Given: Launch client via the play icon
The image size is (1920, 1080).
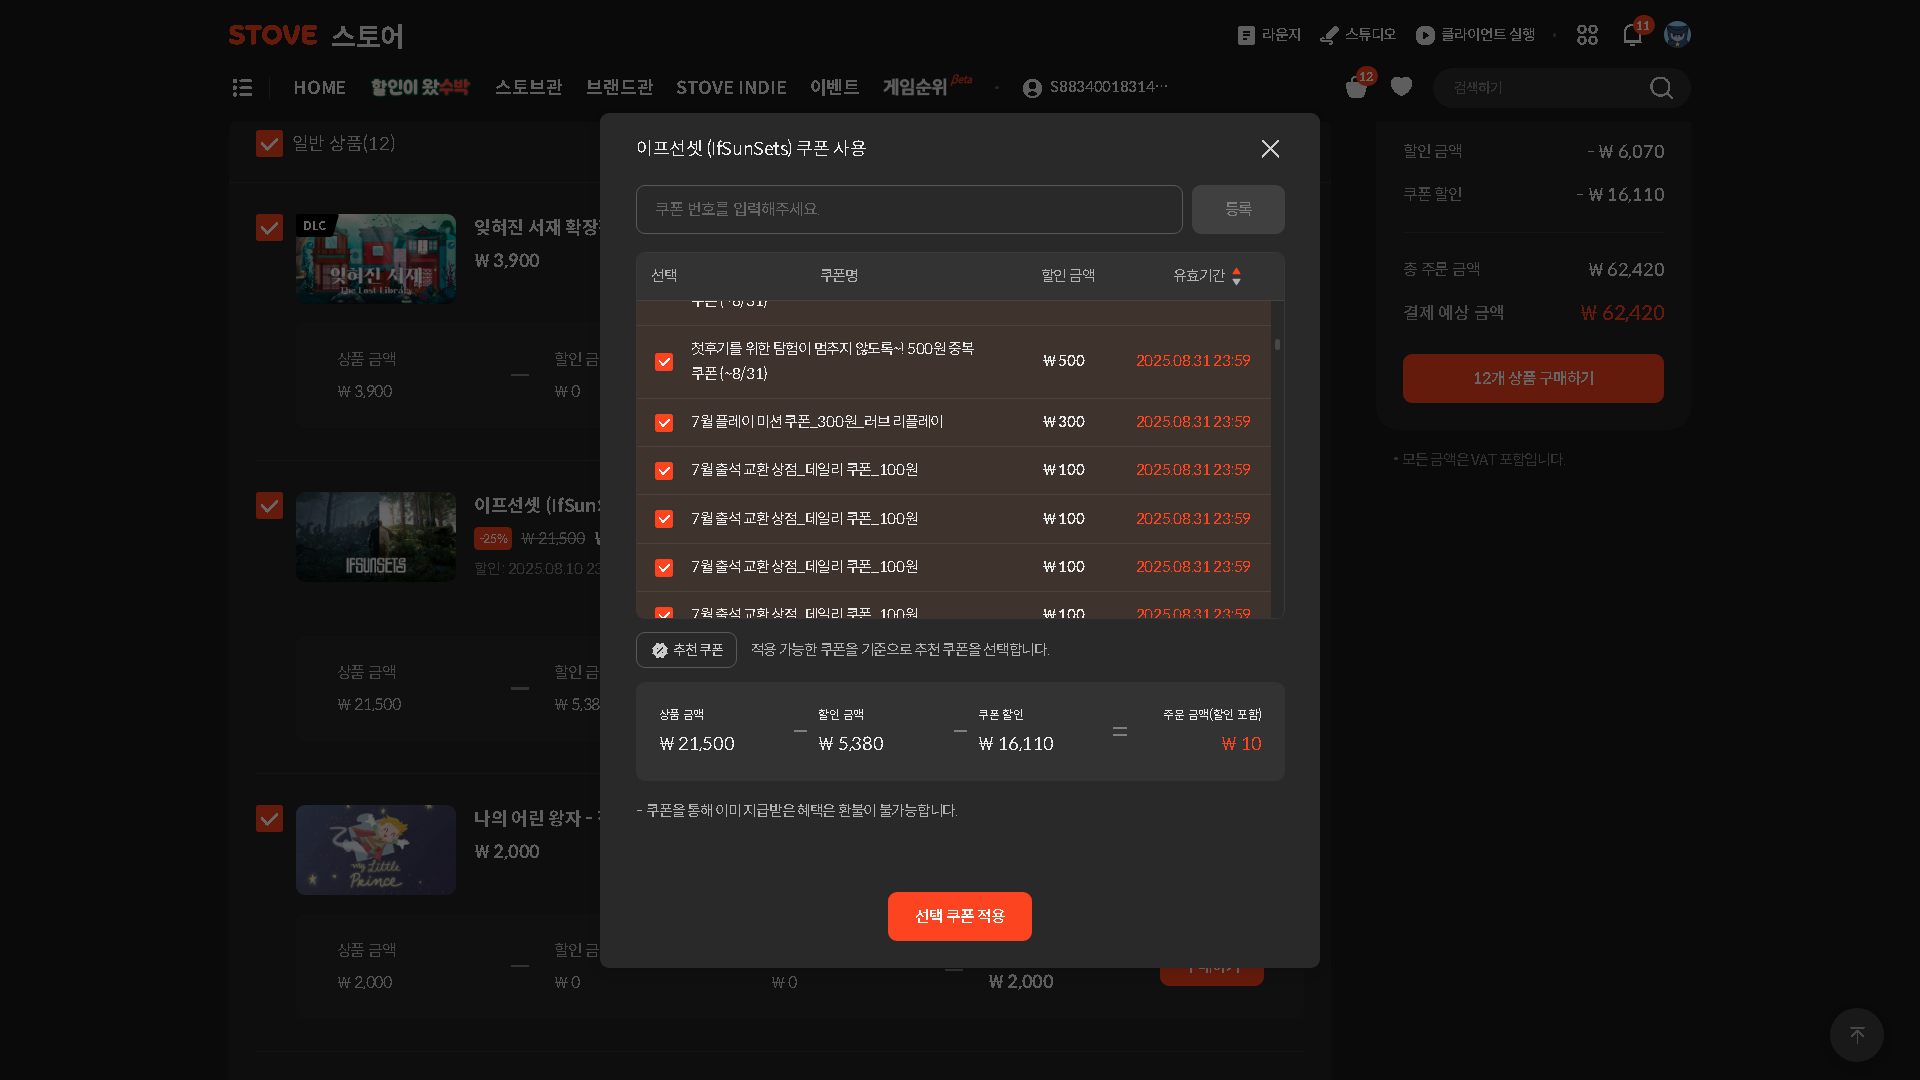Looking at the screenshot, I should pos(1475,35).
